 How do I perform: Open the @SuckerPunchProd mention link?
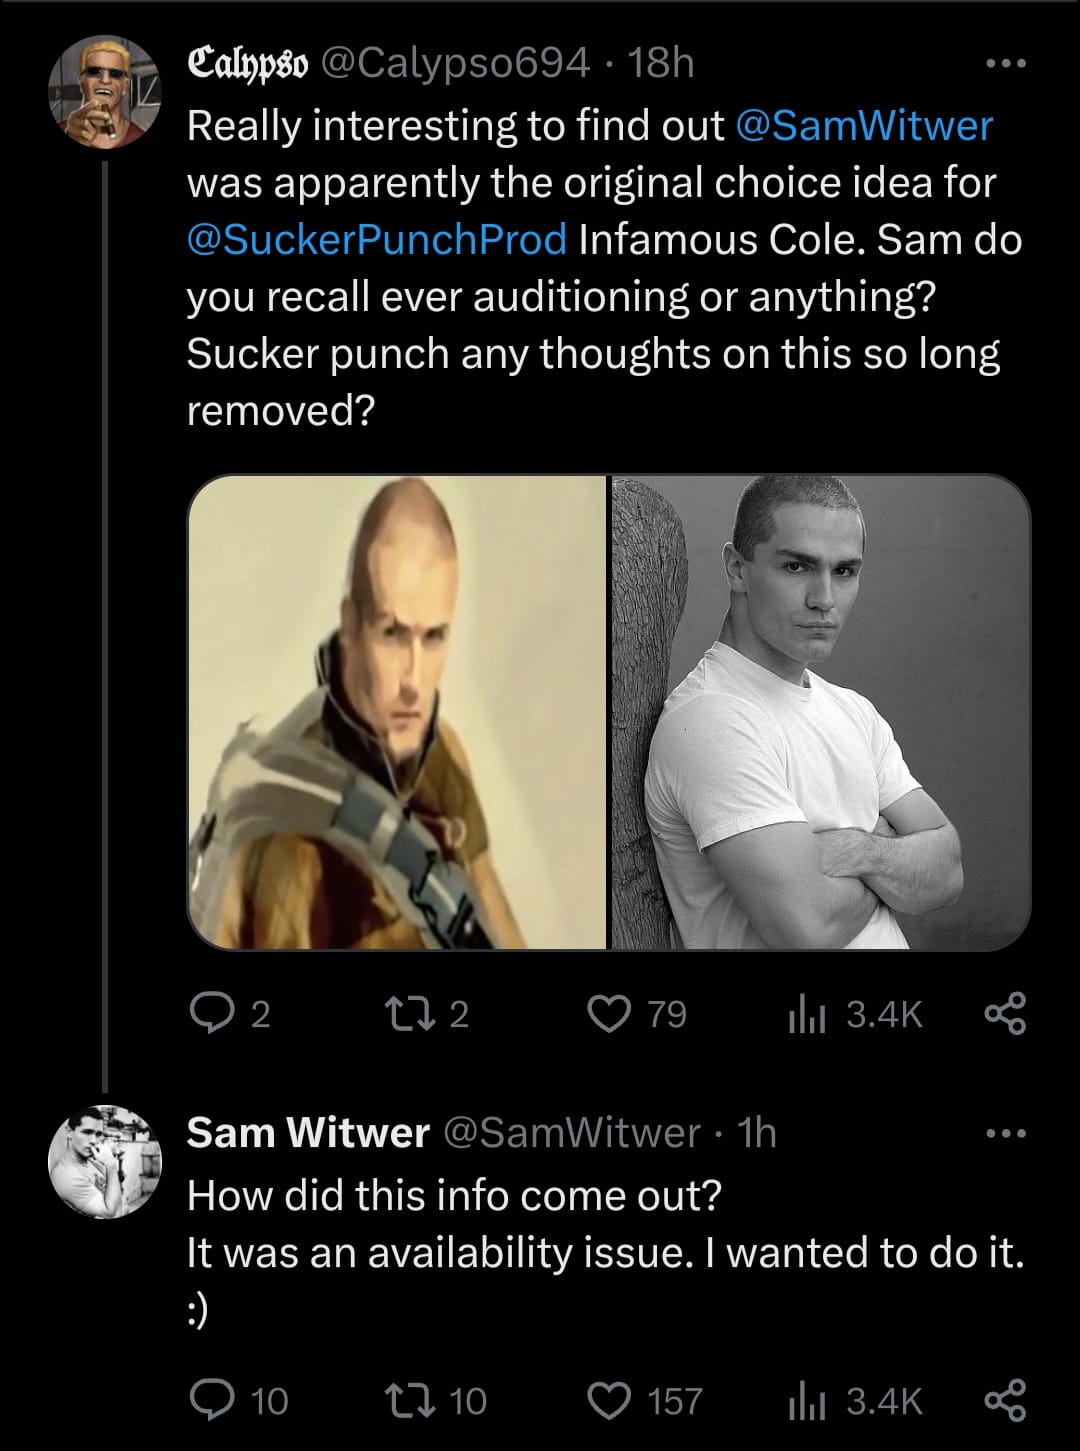point(376,240)
